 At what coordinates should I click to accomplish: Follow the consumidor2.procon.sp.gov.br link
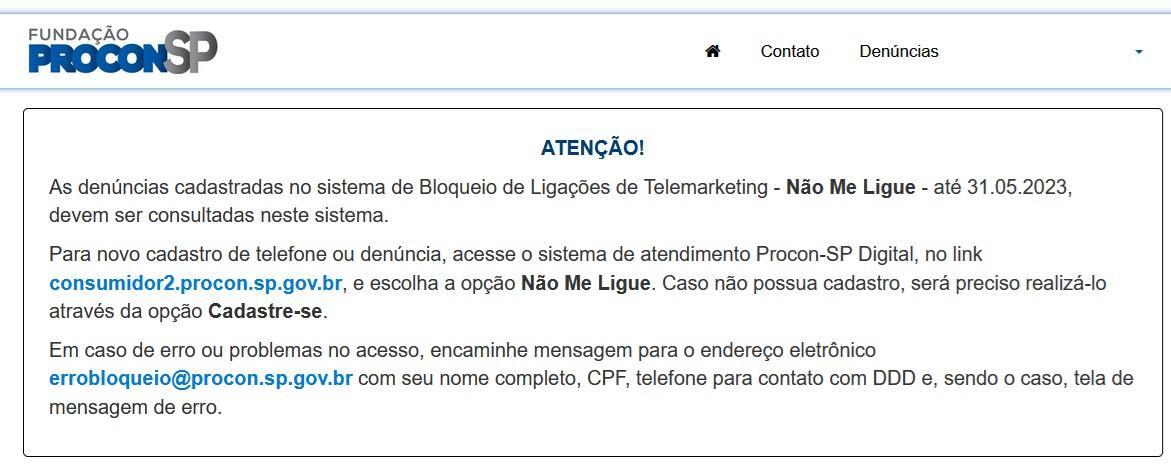tap(196, 284)
